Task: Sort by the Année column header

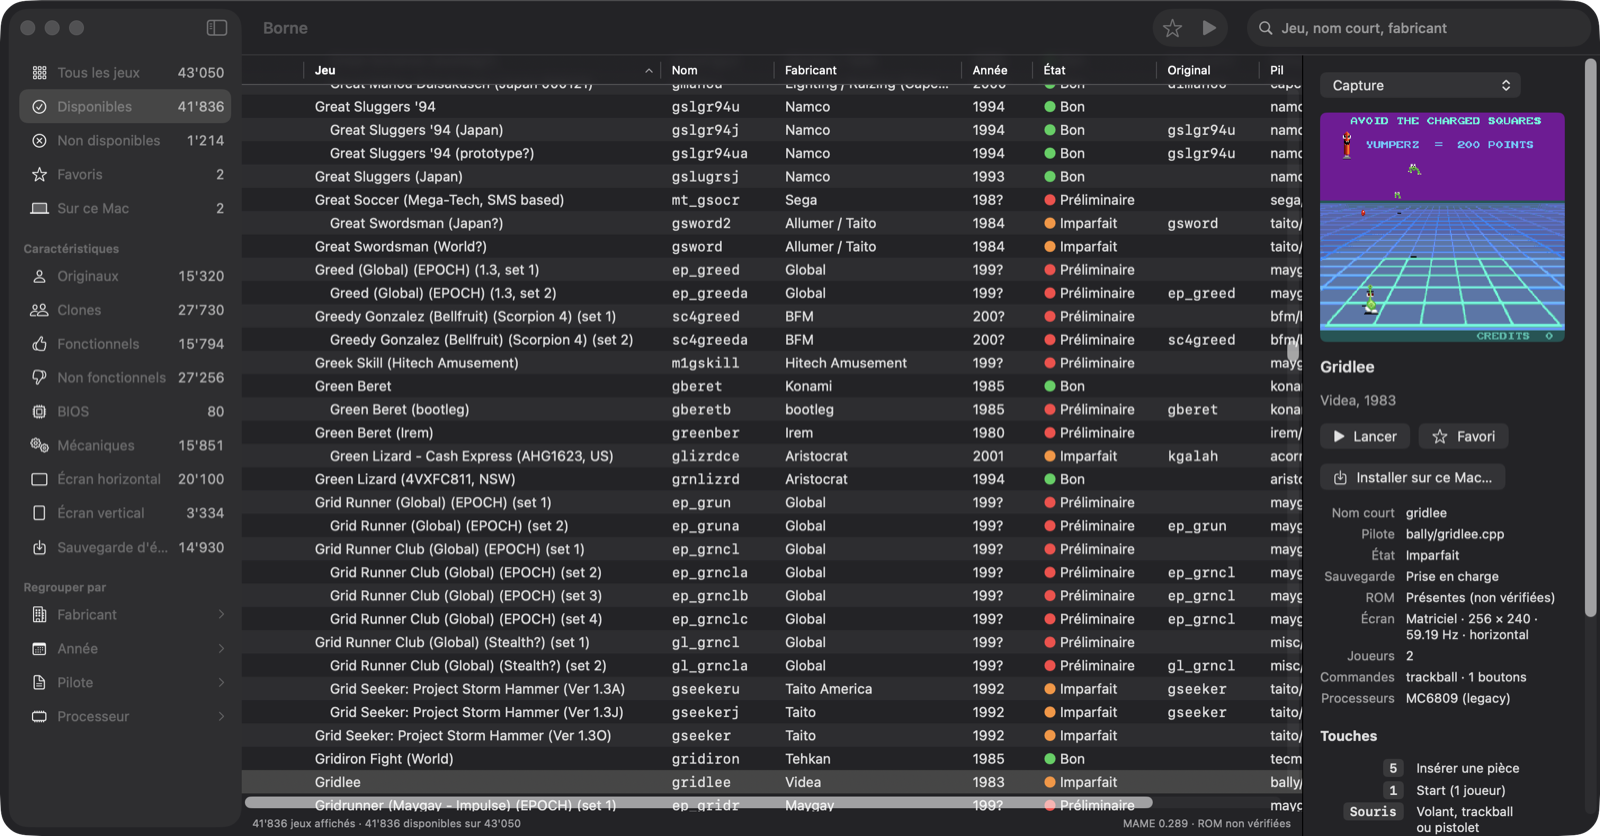Action: pyautogui.click(x=996, y=70)
